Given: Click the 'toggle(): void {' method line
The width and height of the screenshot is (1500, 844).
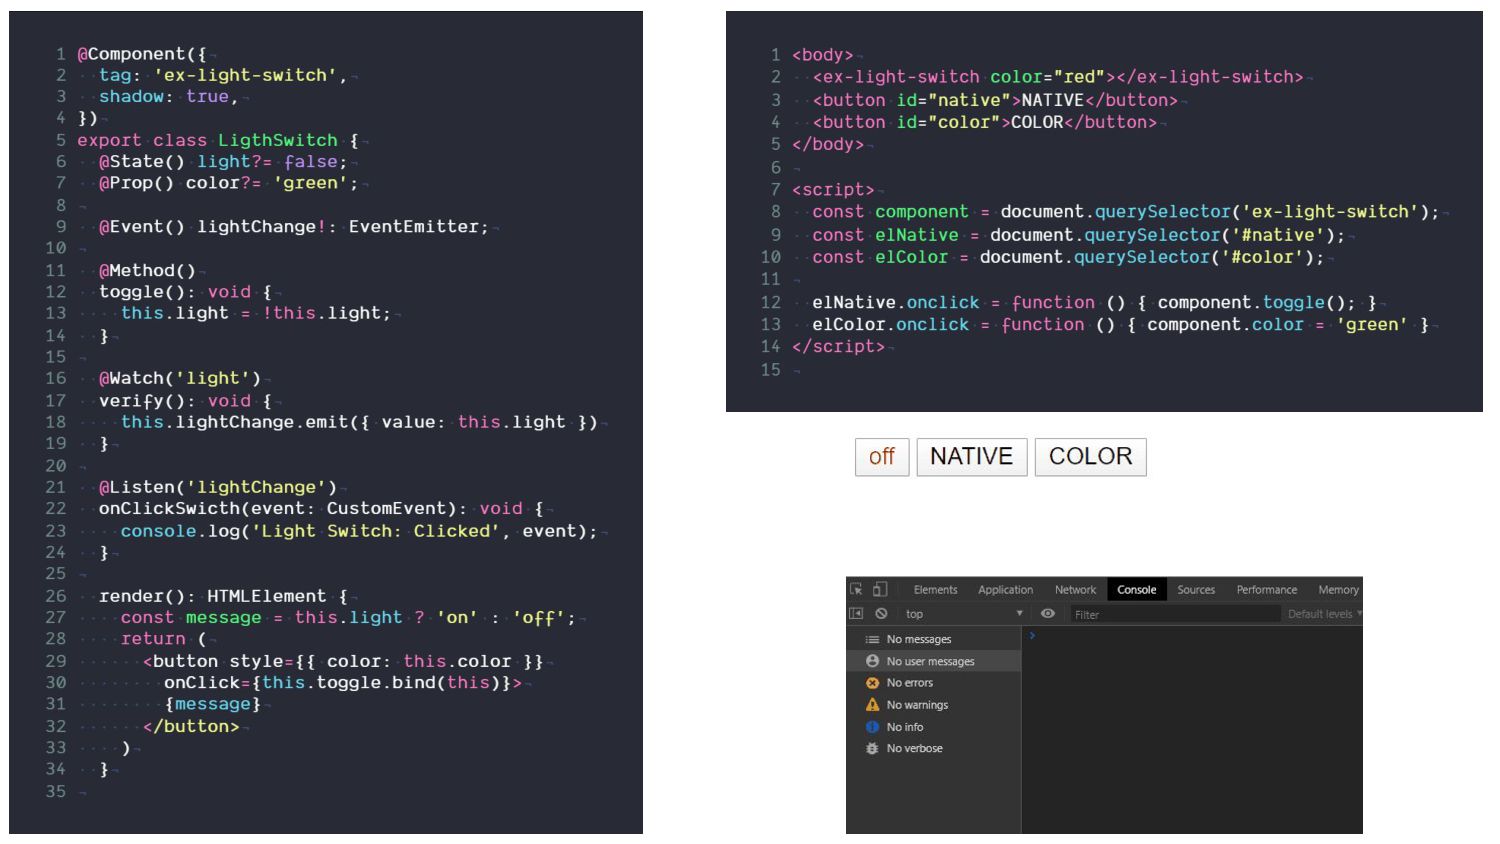Looking at the screenshot, I should (x=185, y=292).
